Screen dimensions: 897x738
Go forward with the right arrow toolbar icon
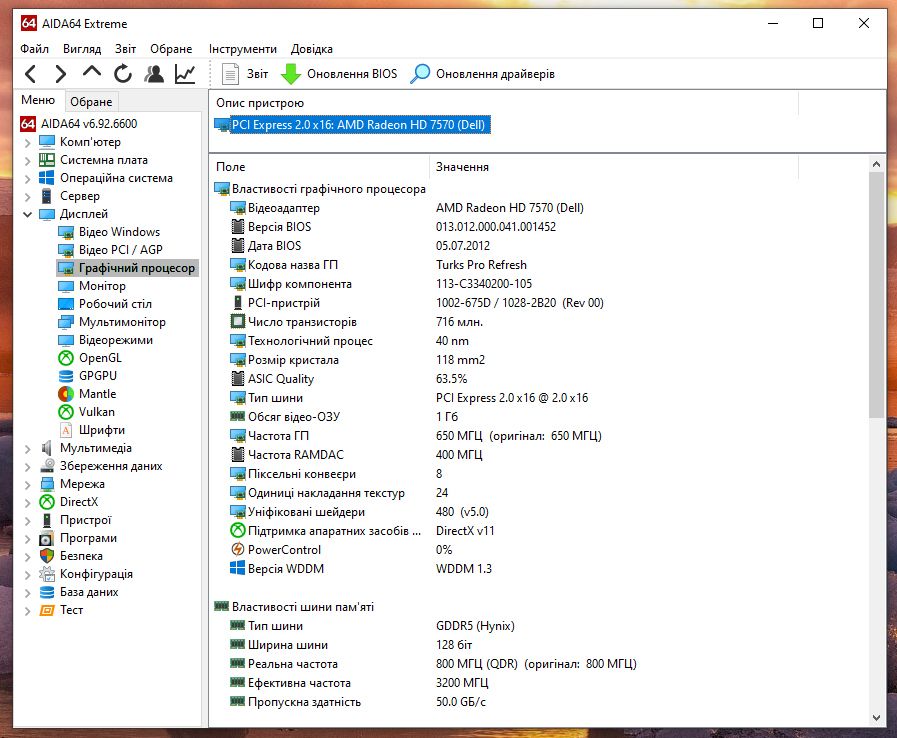tap(61, 74)
